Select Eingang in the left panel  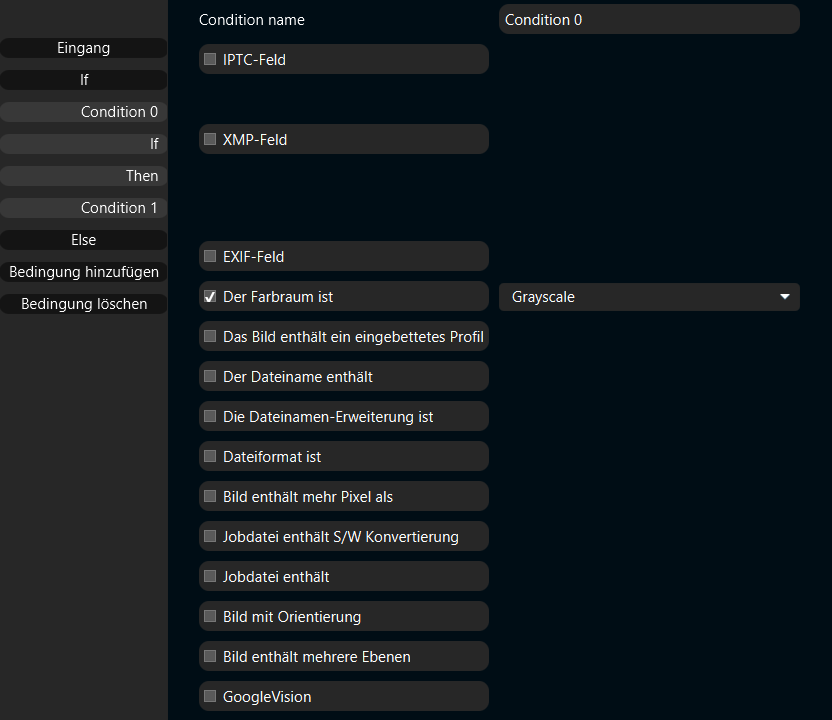tap(84, 48)
